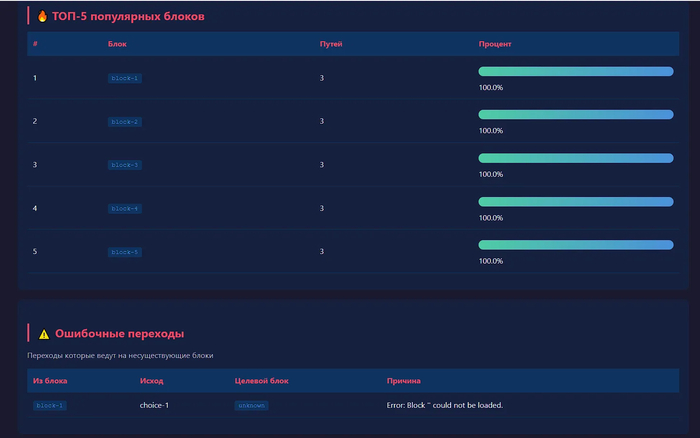
Task: Sort by the Блок column header
Action: pyautogui.click(x=117, y=44)
